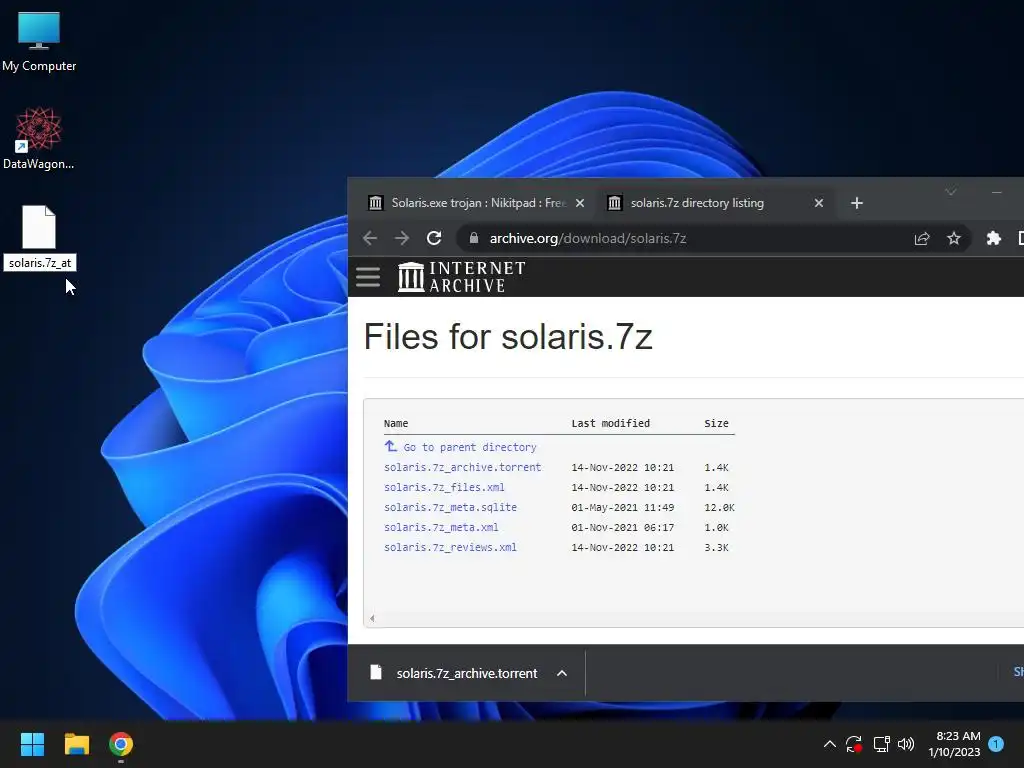1024x768 pixels.
Task: Open downloaded solaris.7z_archive.torrent file
Action: pyautogui.click(x=454, y=673)
